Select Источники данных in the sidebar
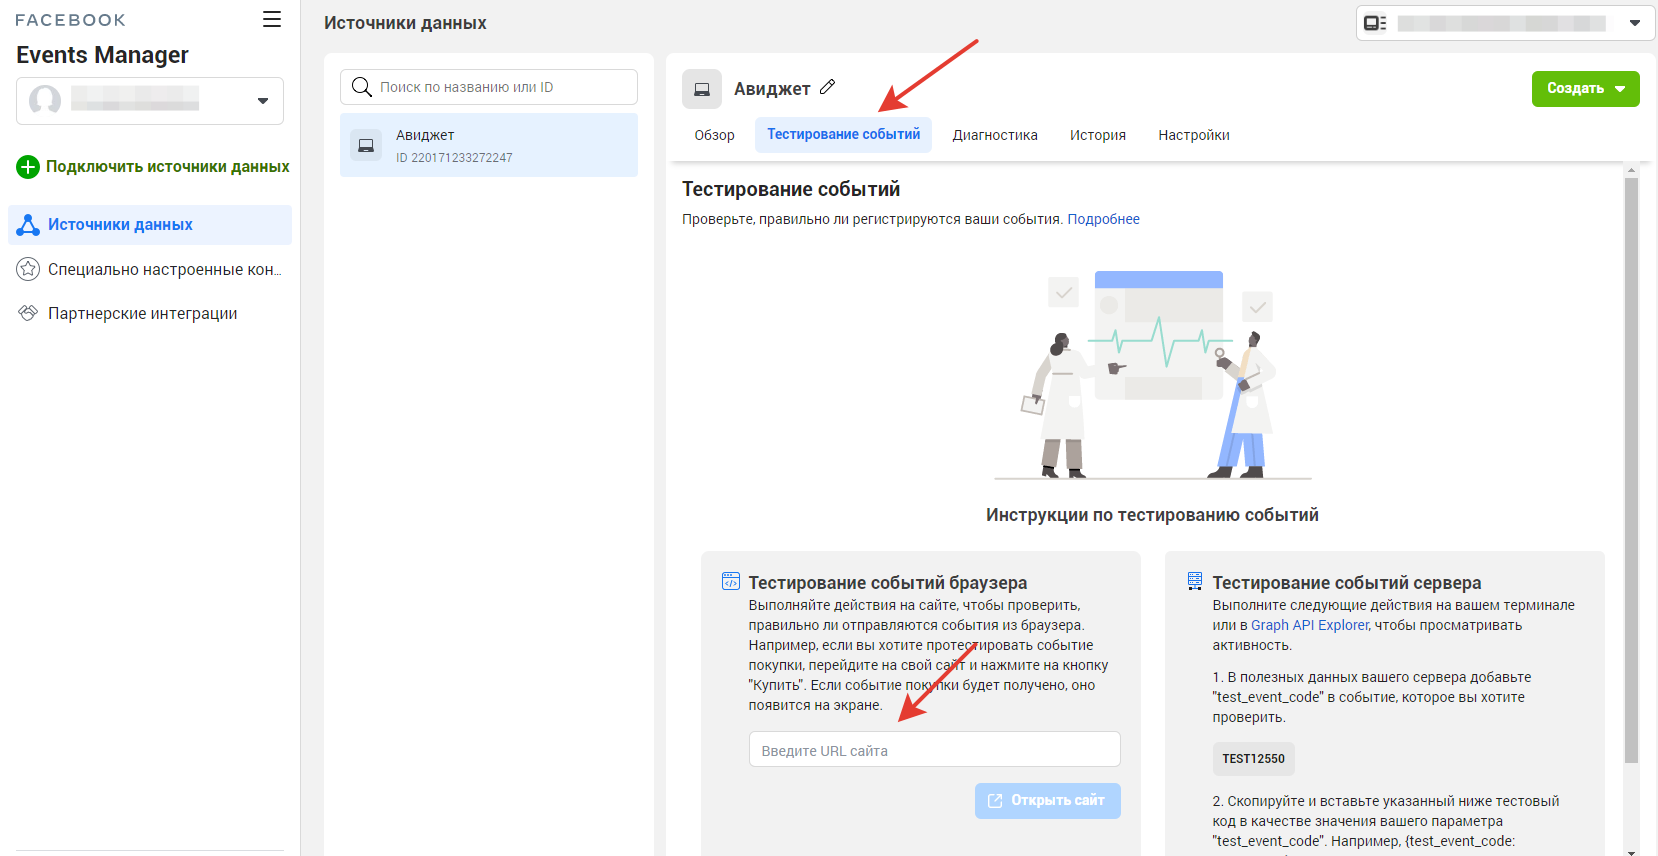 tap(150, 225)
